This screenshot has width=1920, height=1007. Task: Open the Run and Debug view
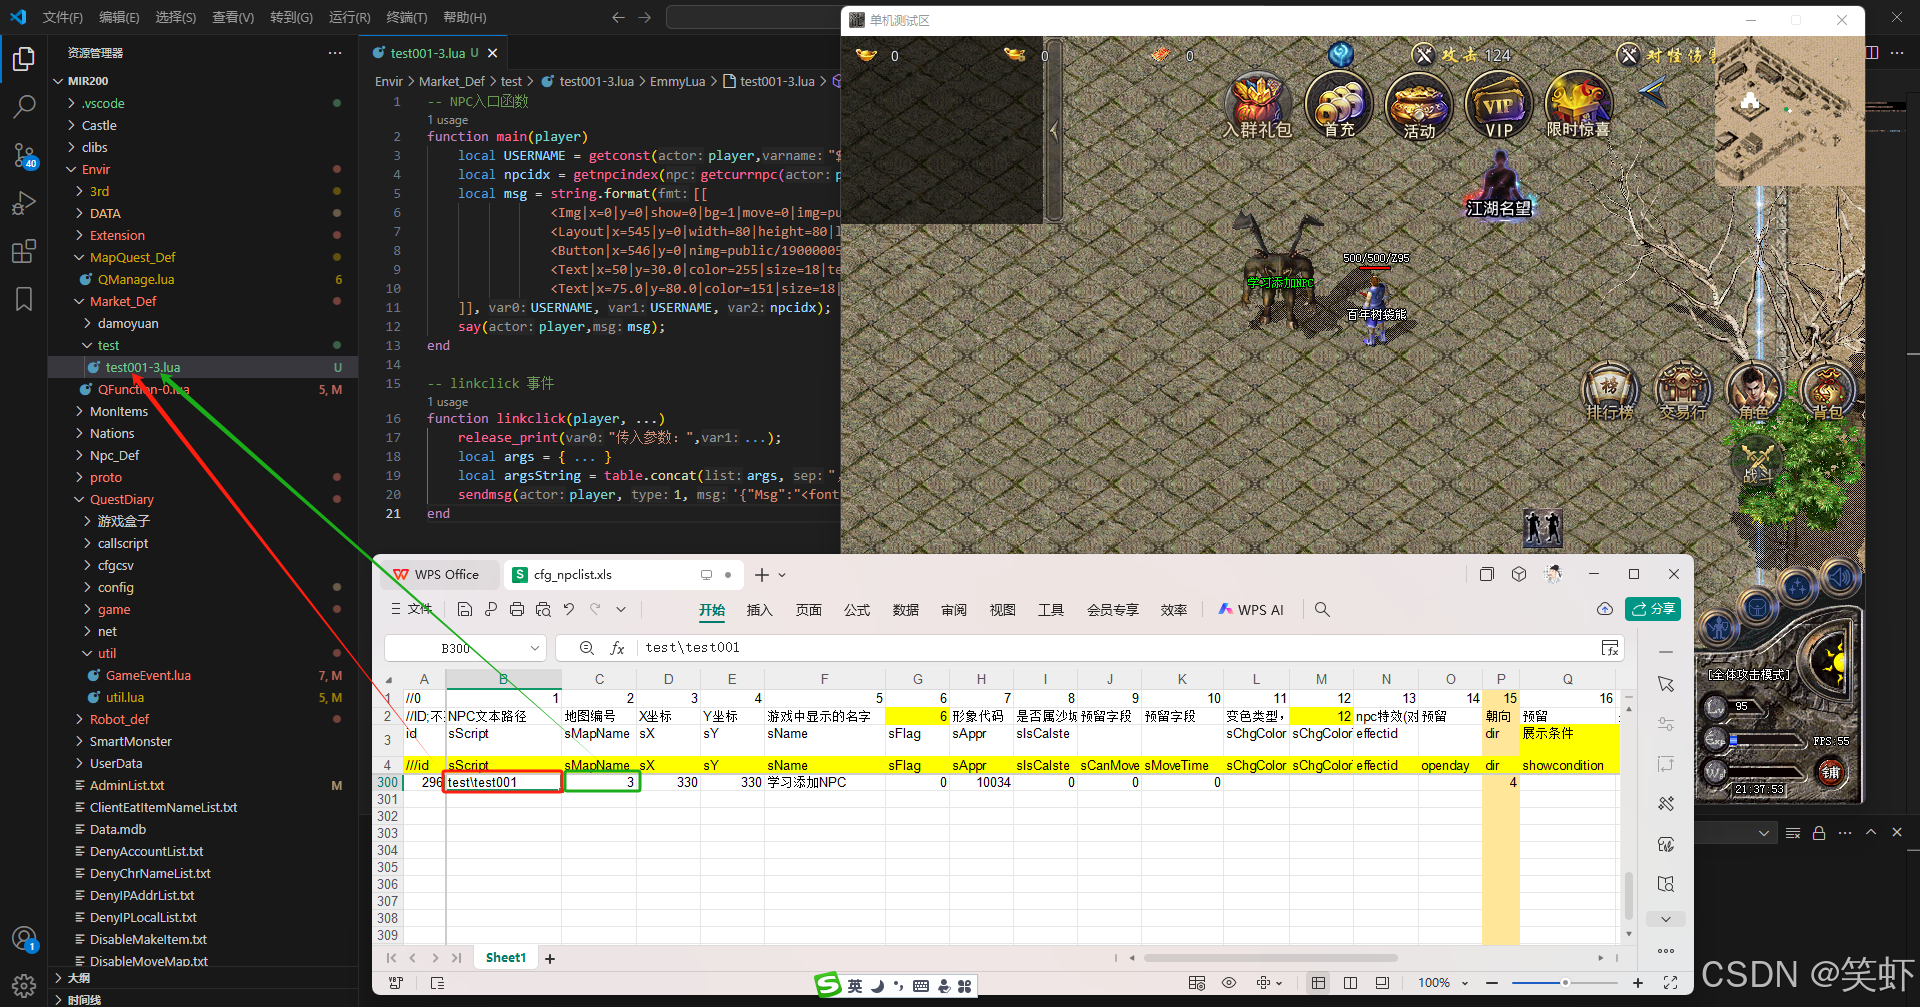pyautogui.click(x=24, y=203)
